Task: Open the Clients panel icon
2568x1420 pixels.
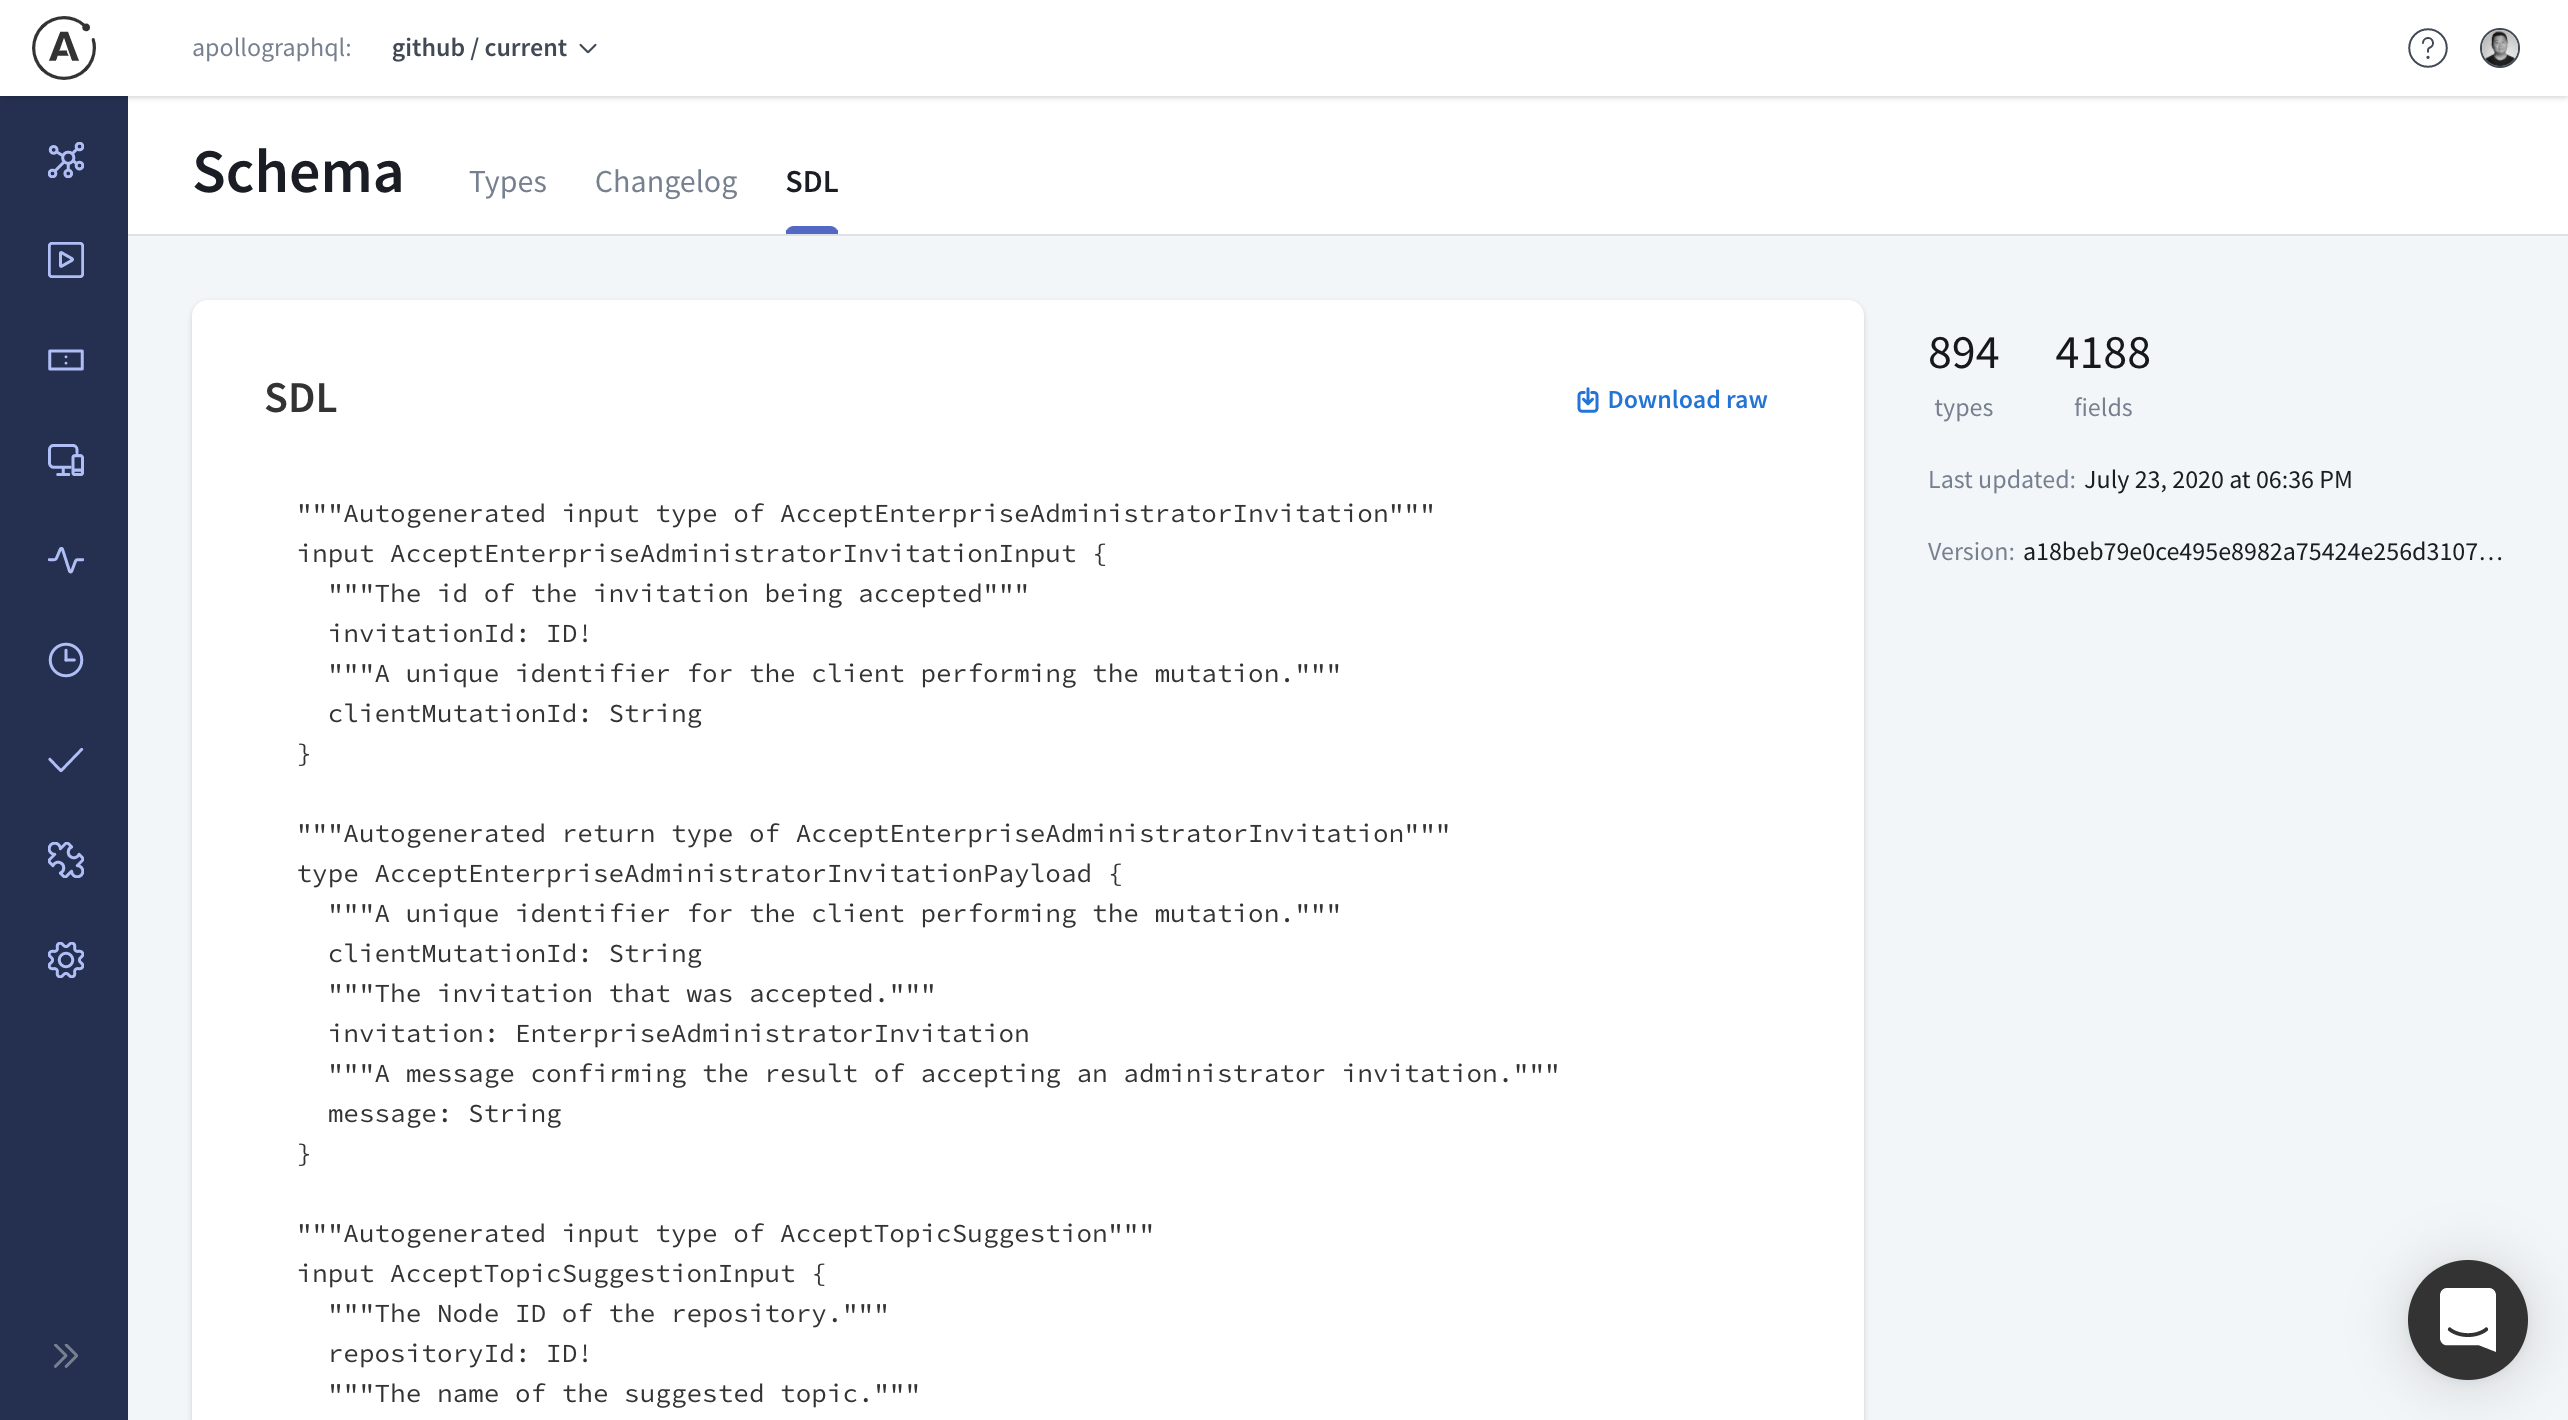Action: click(x=64, y=460)
